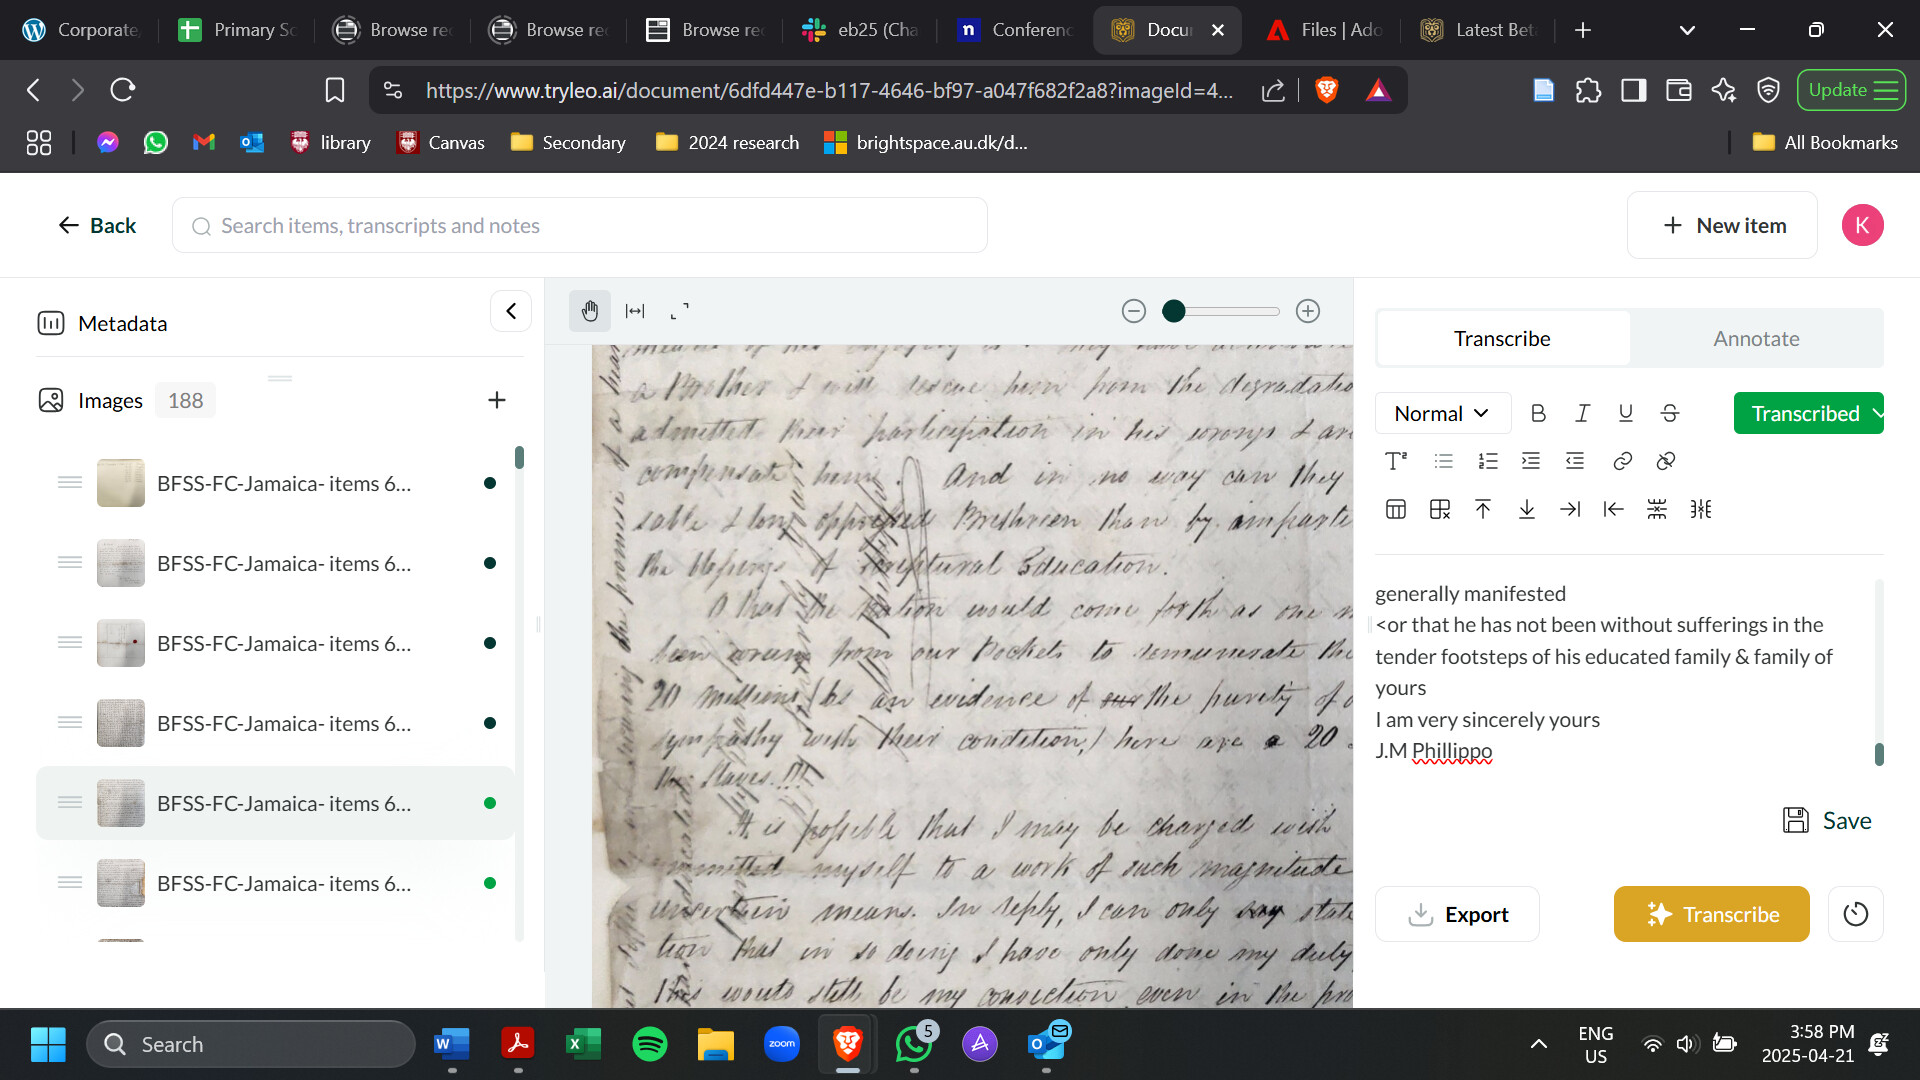Click the insert link icon
The image size is (1920, 1080).
(1622, 461)
